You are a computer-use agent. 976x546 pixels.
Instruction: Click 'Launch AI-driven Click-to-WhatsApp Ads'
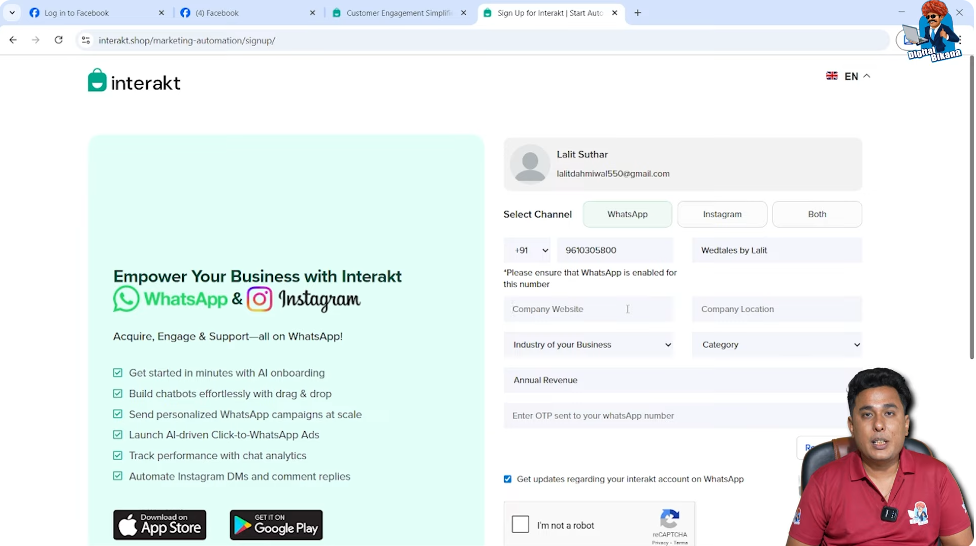pyautogui.click(x=224, y=435)
